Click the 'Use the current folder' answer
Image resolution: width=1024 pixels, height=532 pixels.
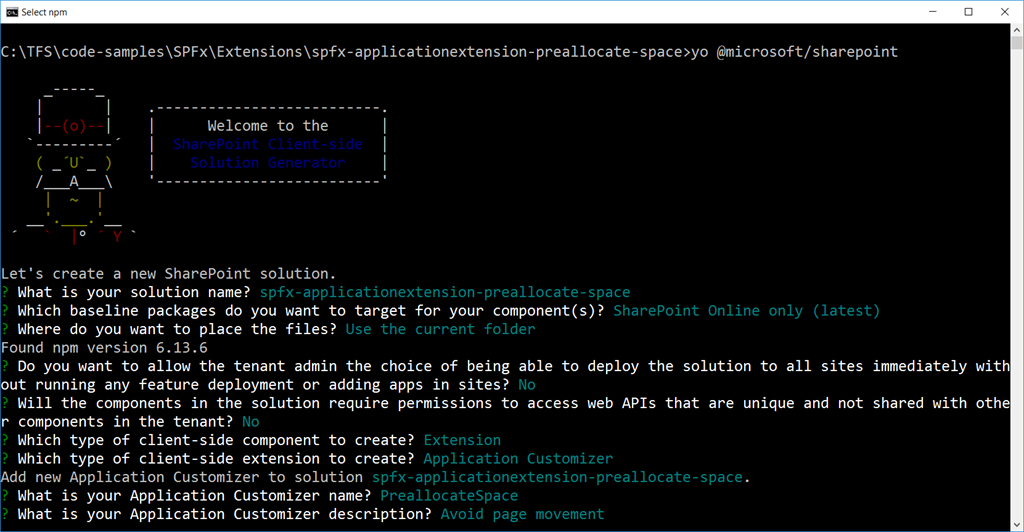click(440, 329)
